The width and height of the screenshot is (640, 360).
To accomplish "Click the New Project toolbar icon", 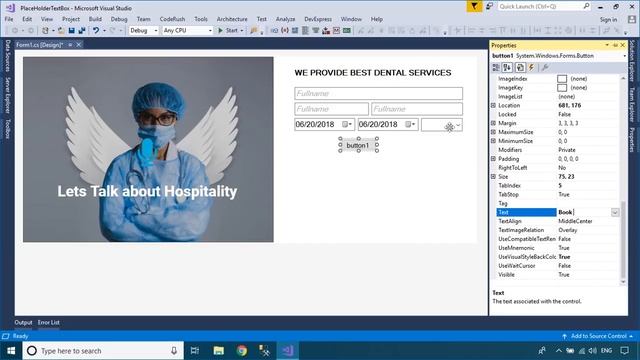I will coord(45,31).
